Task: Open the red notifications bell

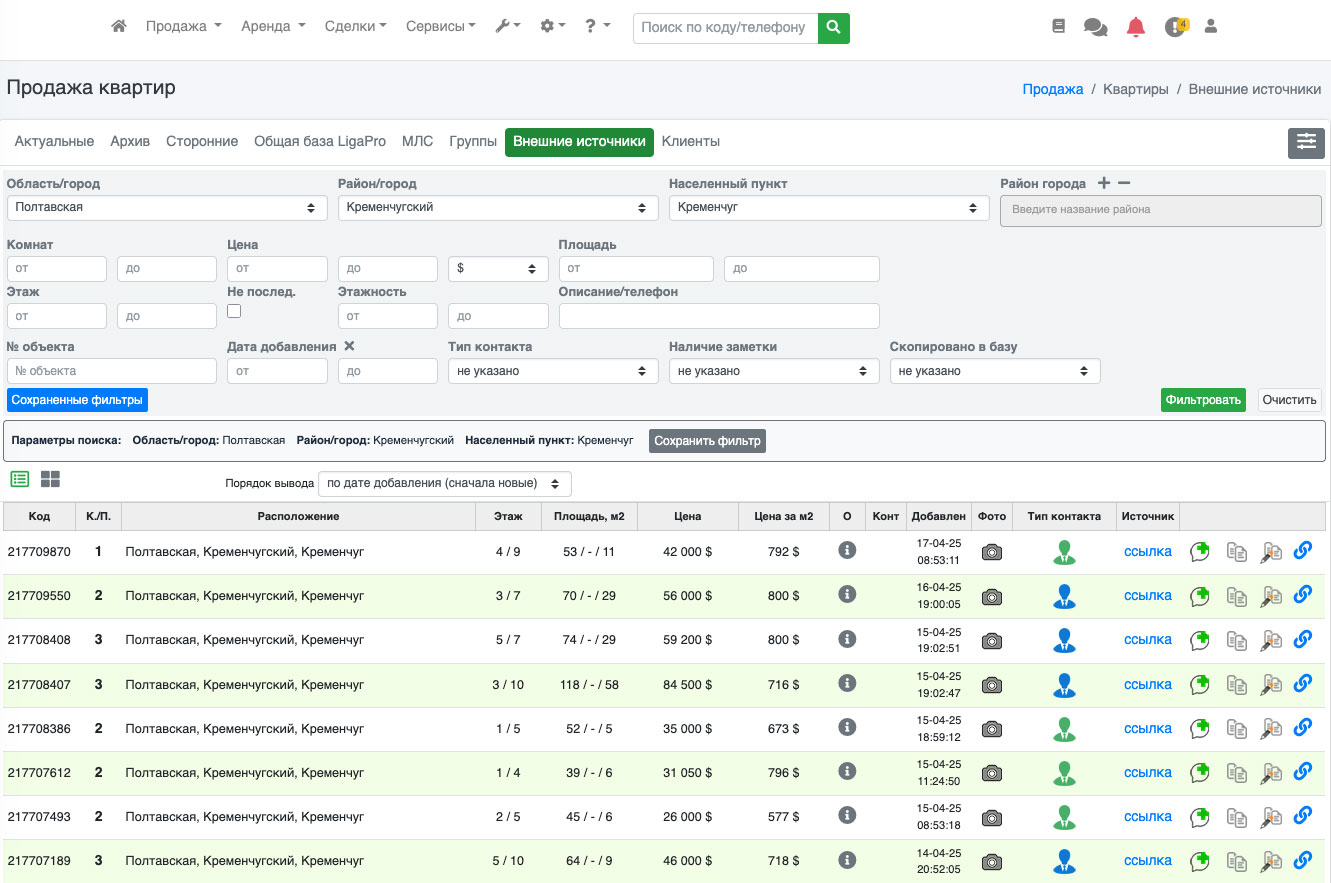Action: pos(1135,28)
